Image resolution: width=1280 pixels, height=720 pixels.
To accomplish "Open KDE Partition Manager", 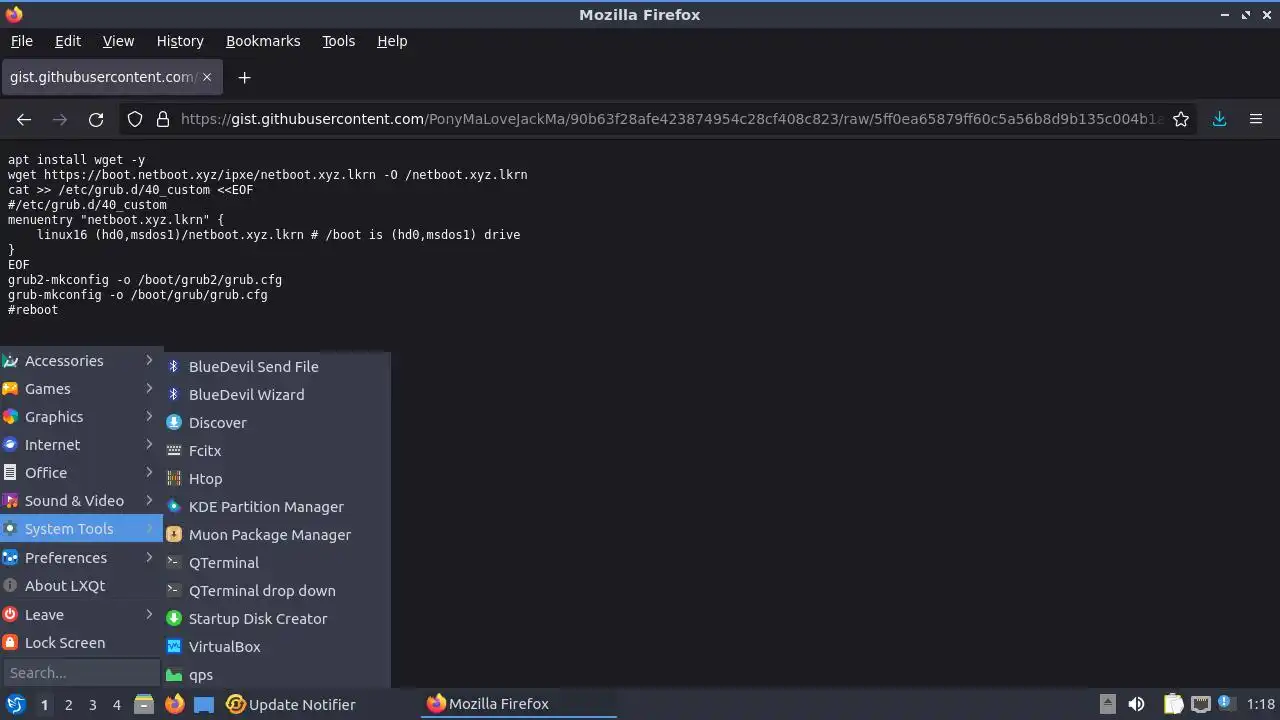I will [x=277, y=507].
